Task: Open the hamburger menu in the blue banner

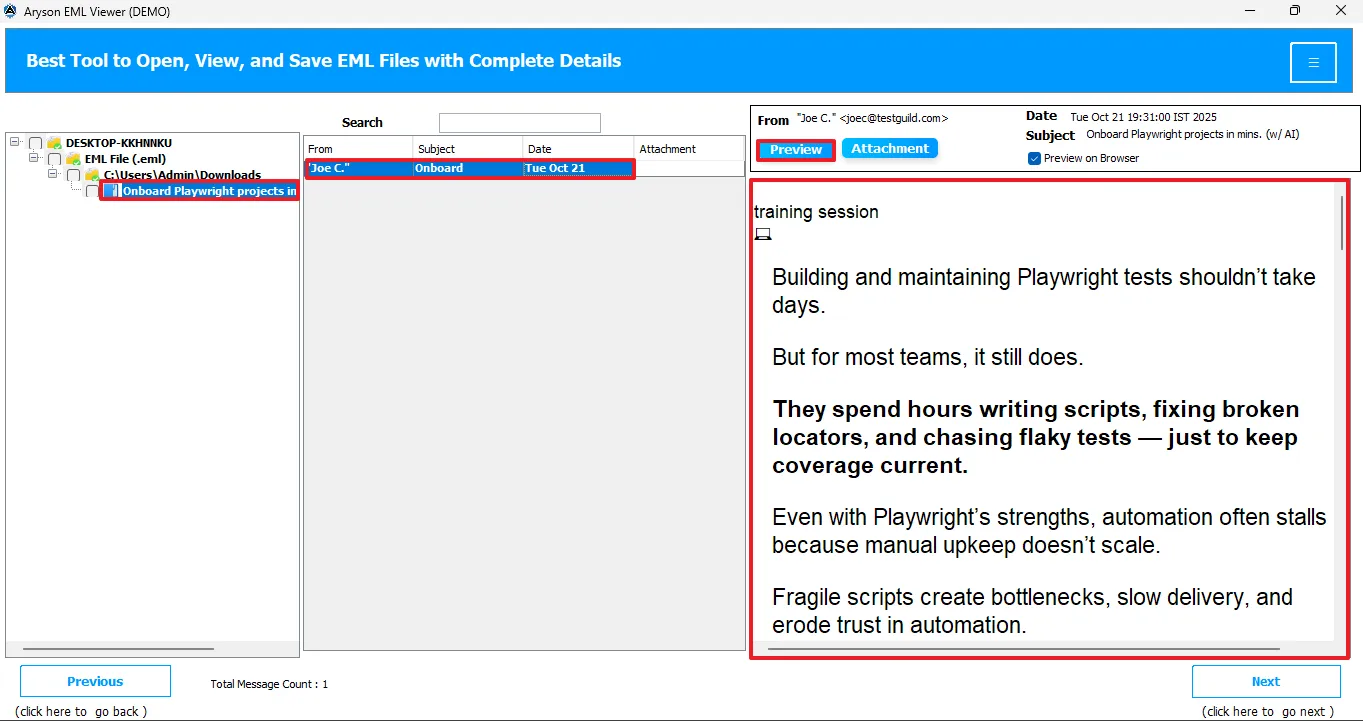Action: 1313,63
